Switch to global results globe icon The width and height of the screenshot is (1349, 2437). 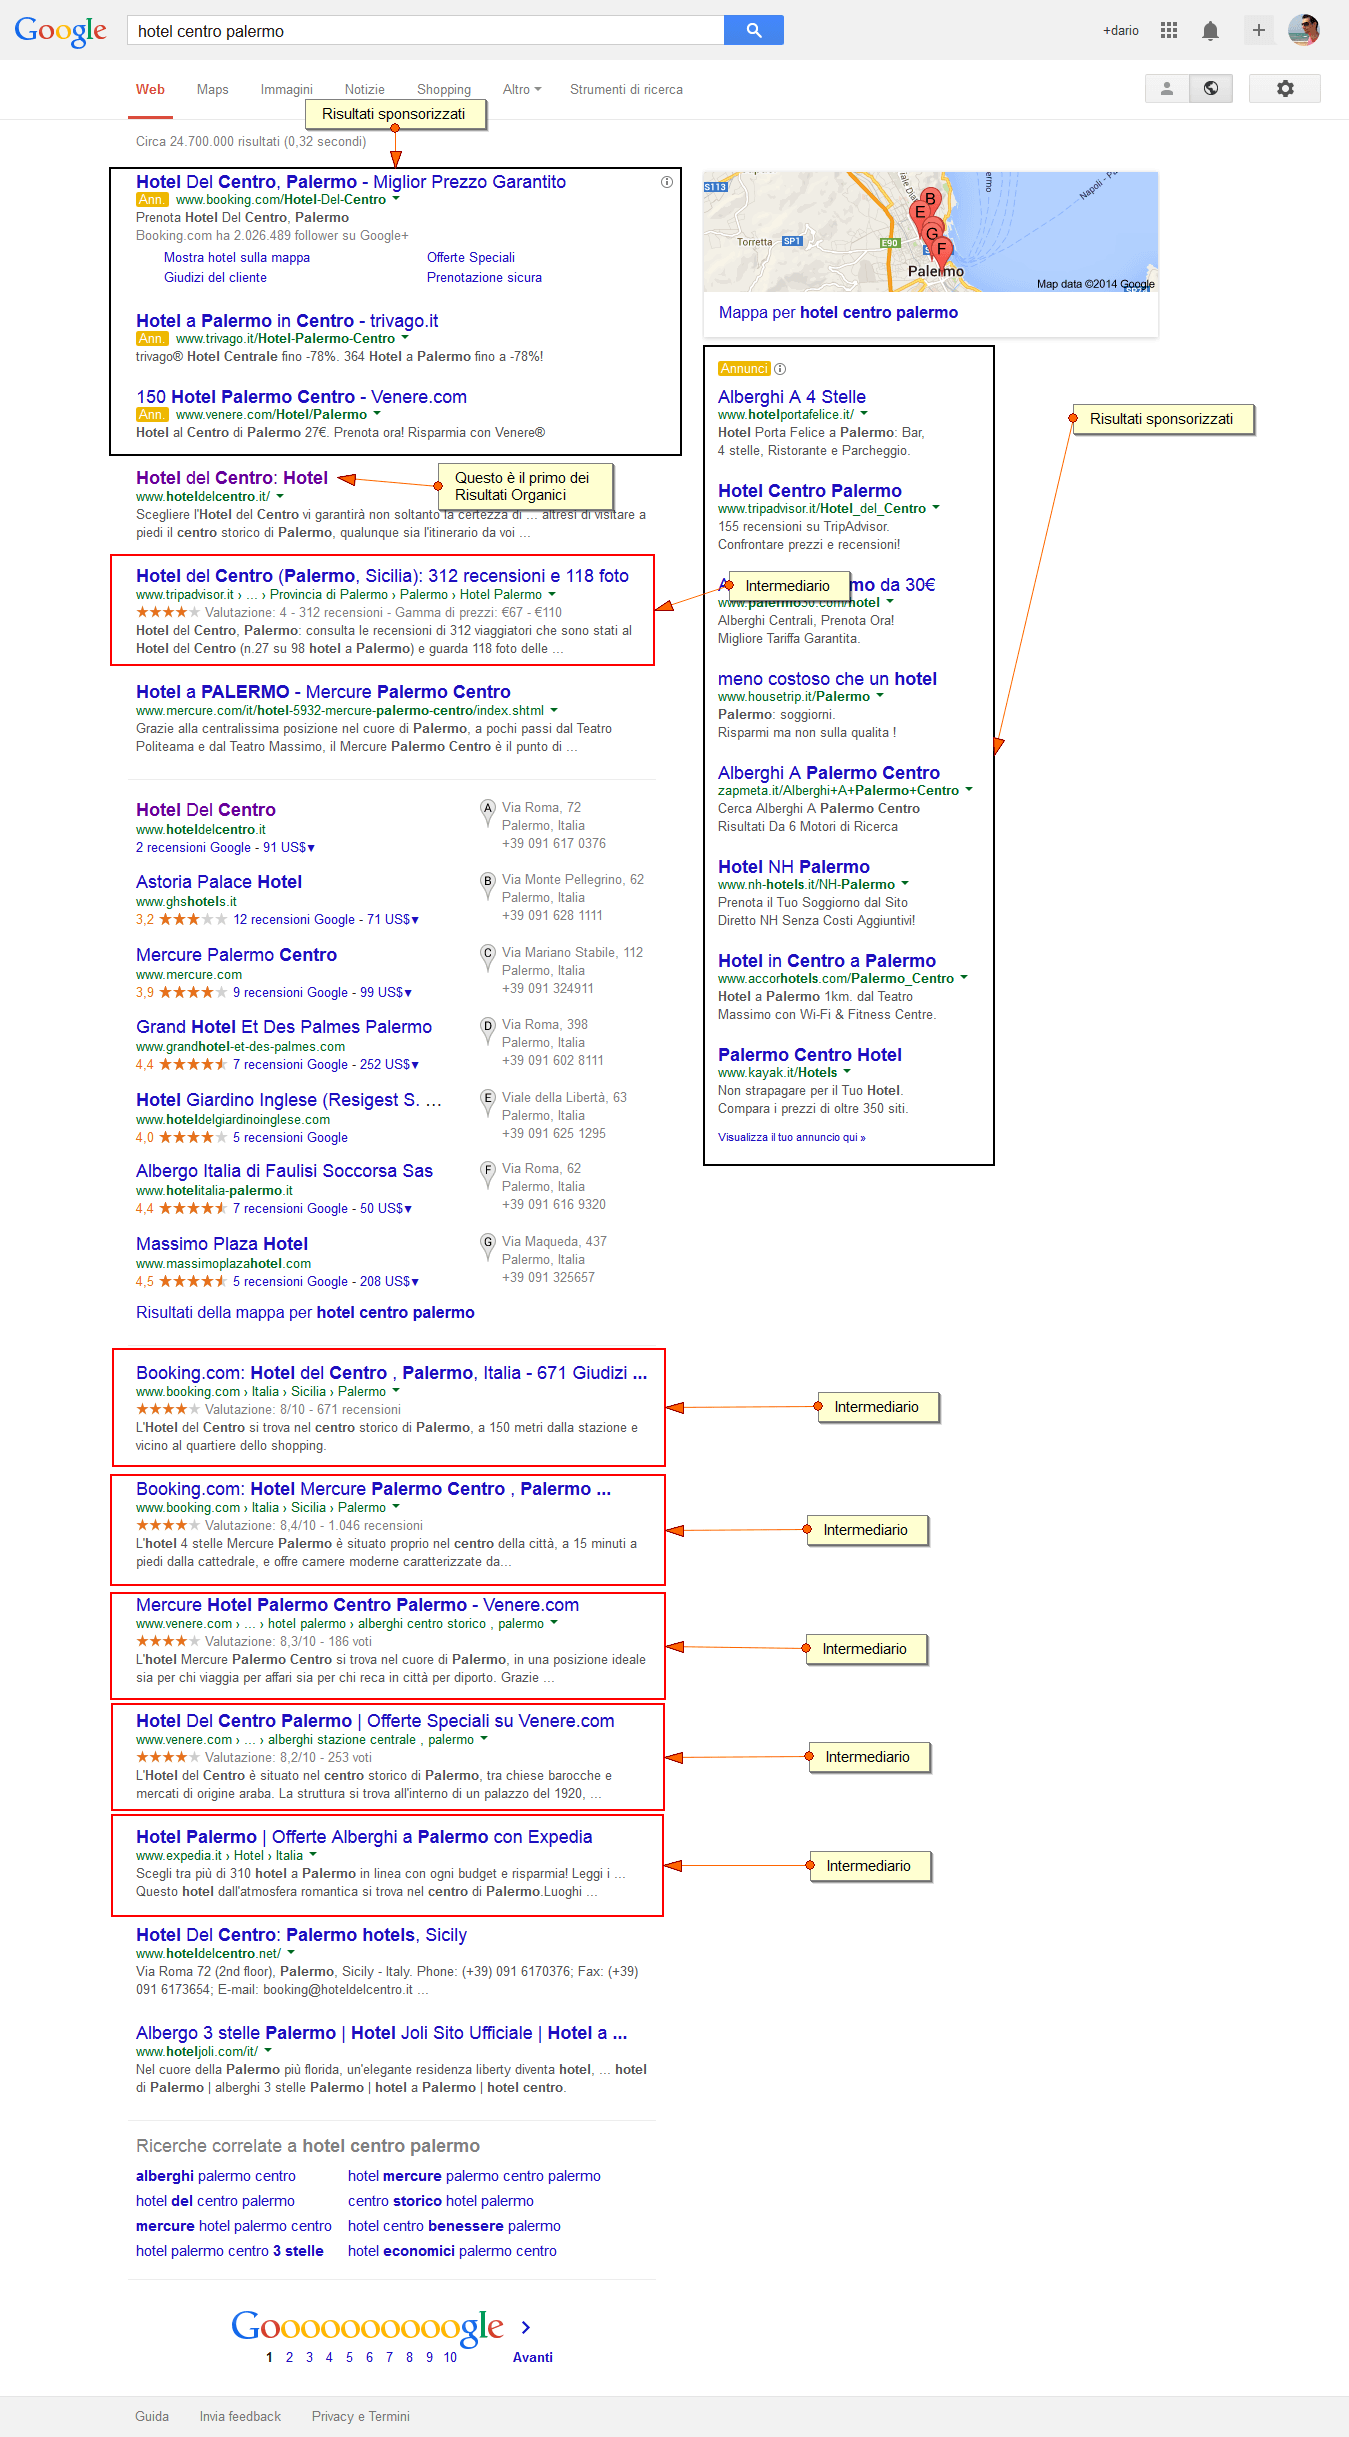(1211, 89)
